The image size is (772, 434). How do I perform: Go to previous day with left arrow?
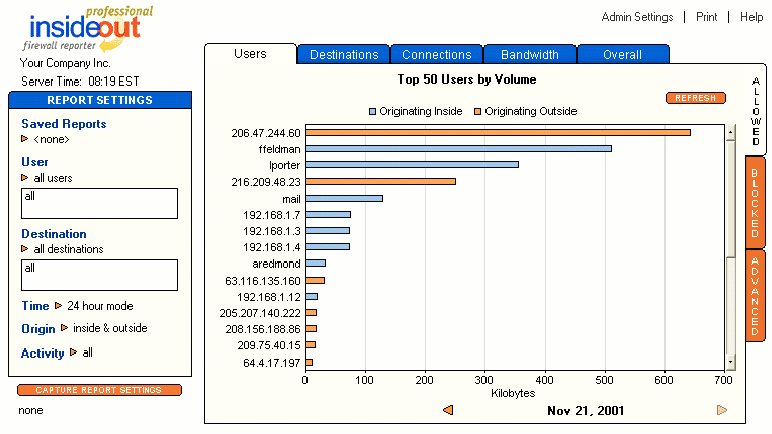point(448,410)
